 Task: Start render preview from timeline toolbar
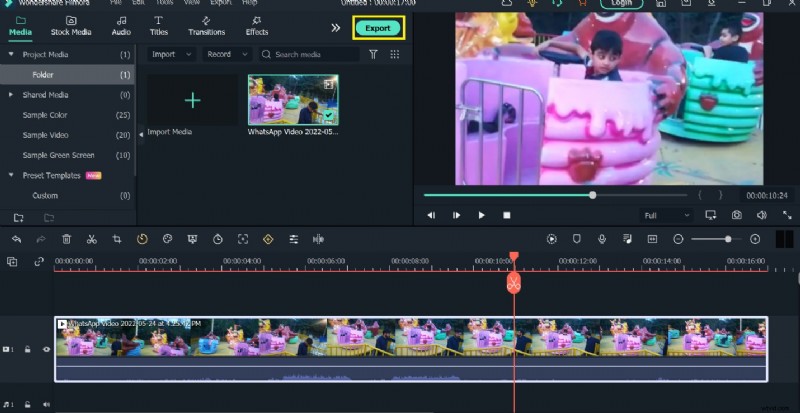point(552,239)
